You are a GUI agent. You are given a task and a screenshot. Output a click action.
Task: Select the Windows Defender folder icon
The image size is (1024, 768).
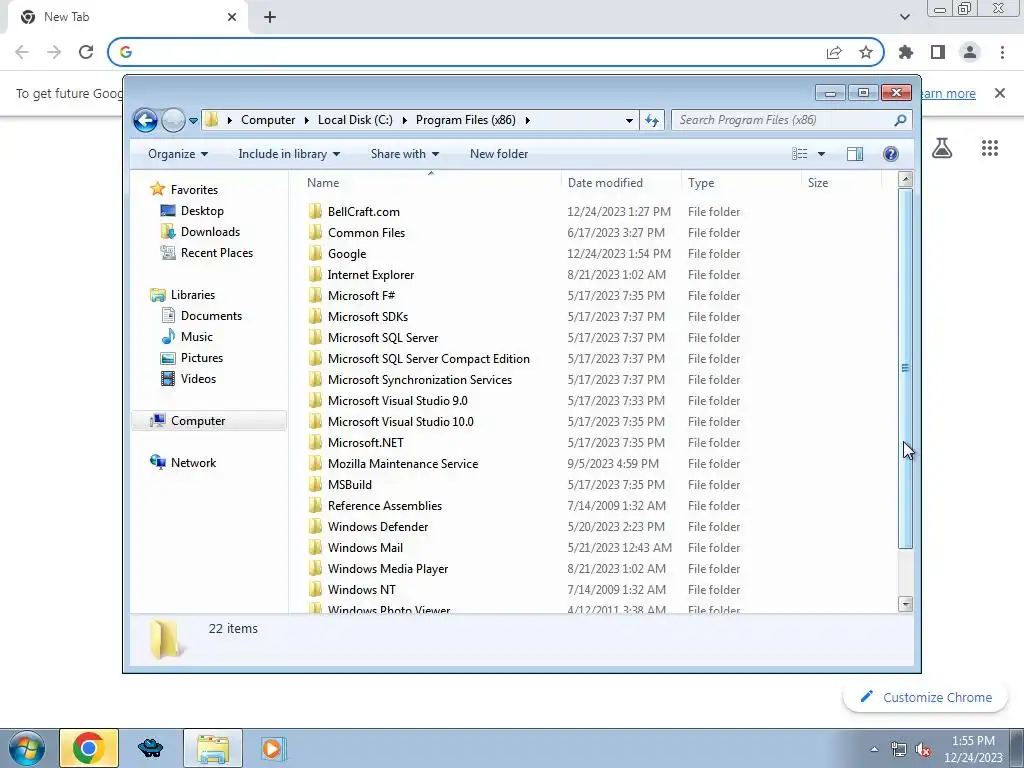[315, 526]
